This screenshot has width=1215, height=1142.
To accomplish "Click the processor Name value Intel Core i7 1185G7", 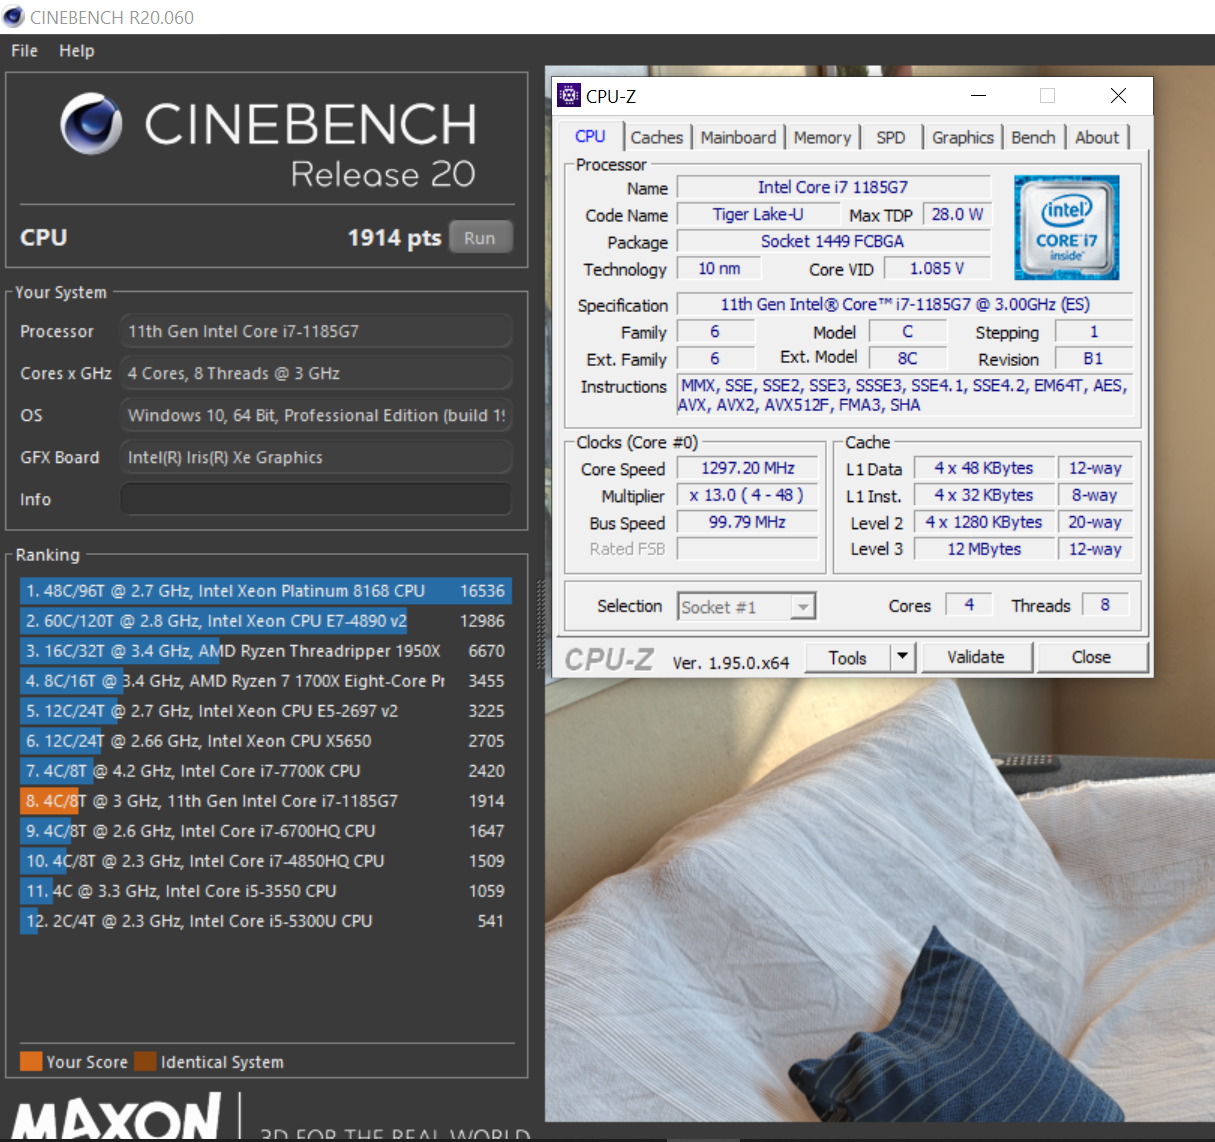I will pyautogui.click(x=833, y=187).
